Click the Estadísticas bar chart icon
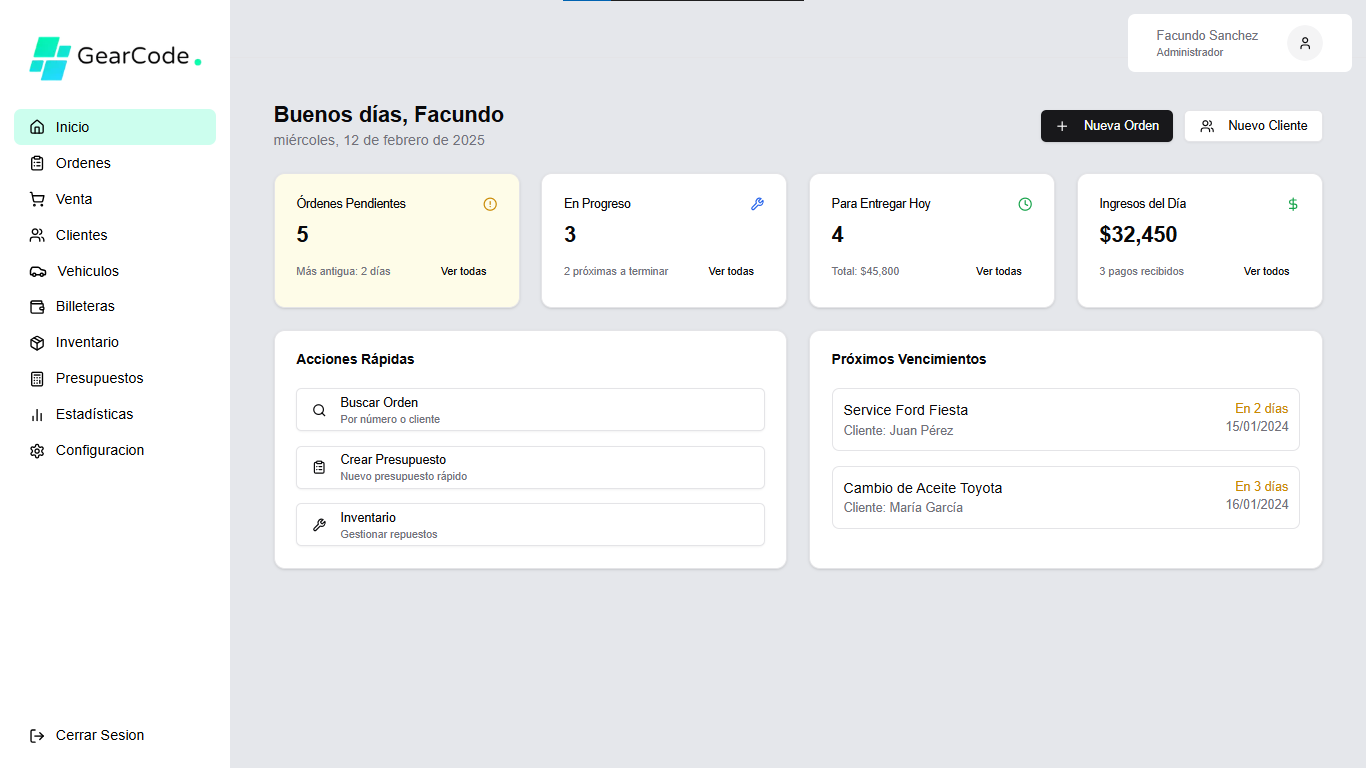Screen dimensions: 1366x768 click(37, 415)
